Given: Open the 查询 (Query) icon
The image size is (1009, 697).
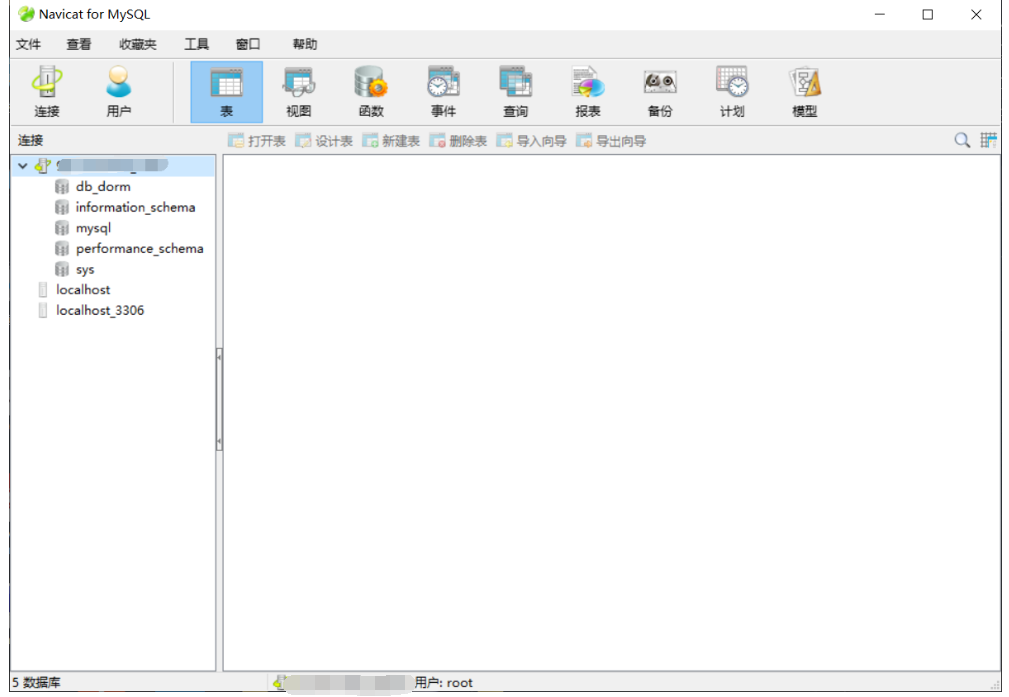Looking at the screenshot, I should coord(514,90).
